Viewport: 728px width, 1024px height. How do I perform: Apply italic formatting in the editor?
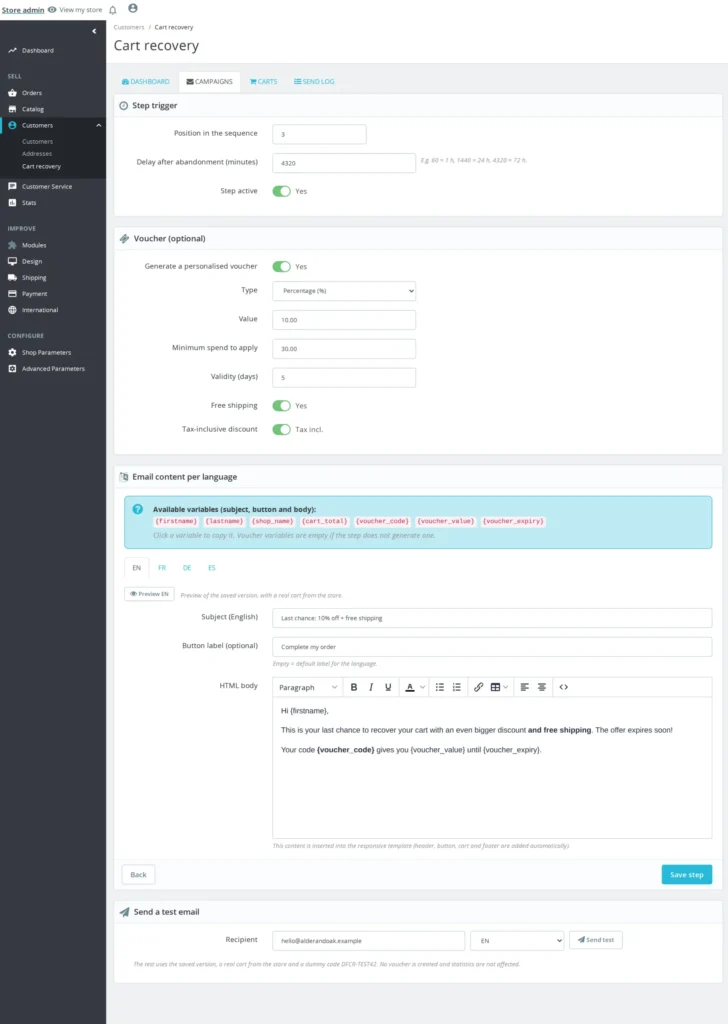(x=371, y=687)
